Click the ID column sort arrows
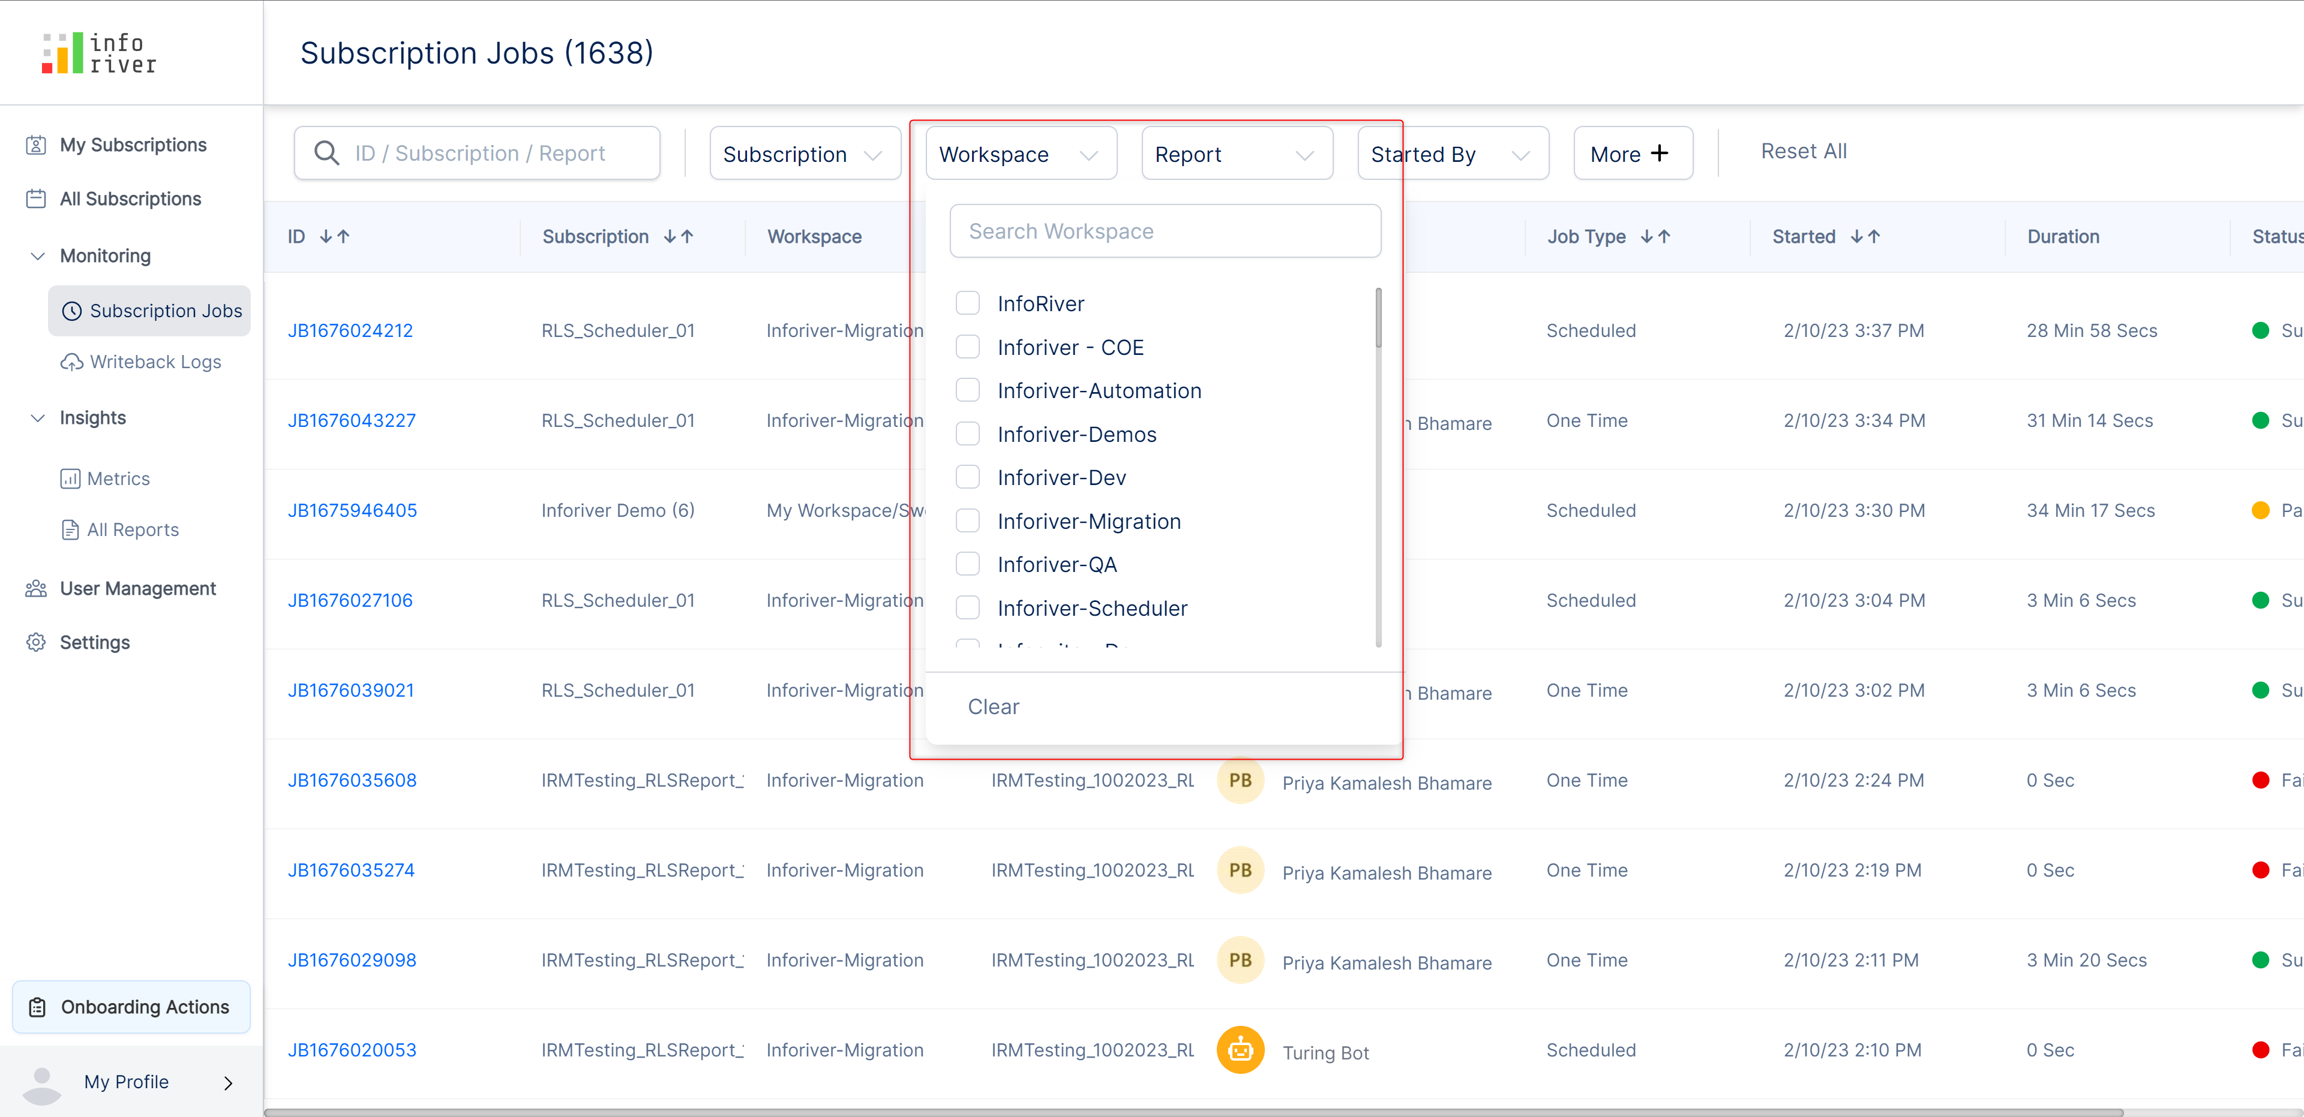2304x1117 pixels. click(335, 237)
